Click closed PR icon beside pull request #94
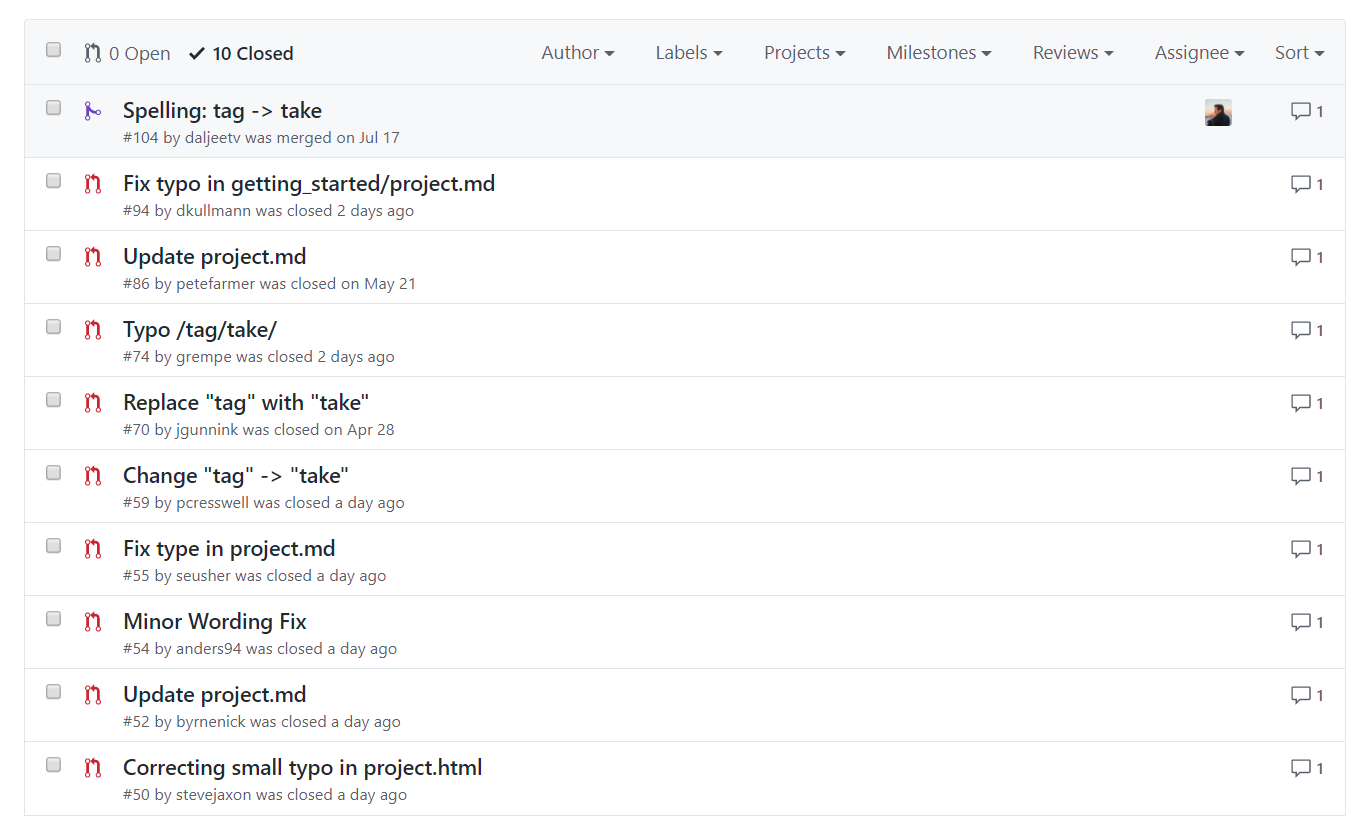Viewport: 1372px width, 834px height. tap(93, 184)
